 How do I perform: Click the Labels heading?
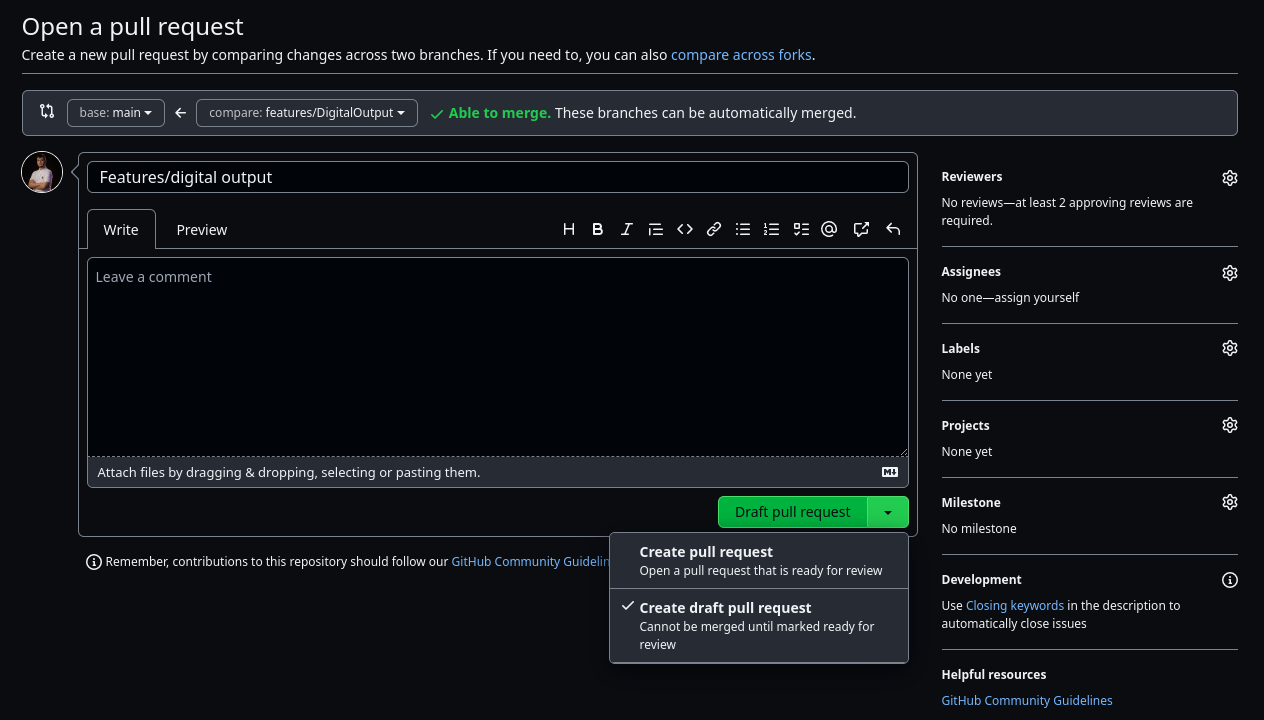[960, 348]
